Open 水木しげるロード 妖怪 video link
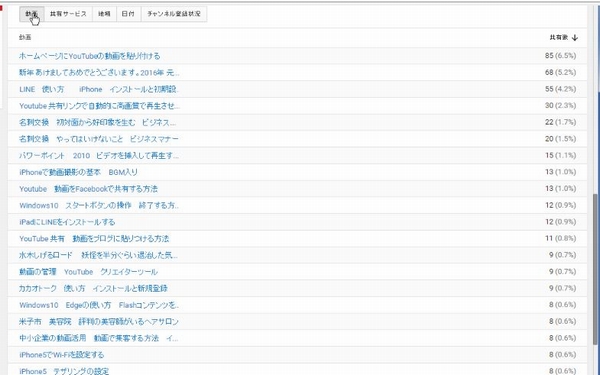This screenshot has width=600, height=375. click(x=98, y=255)
